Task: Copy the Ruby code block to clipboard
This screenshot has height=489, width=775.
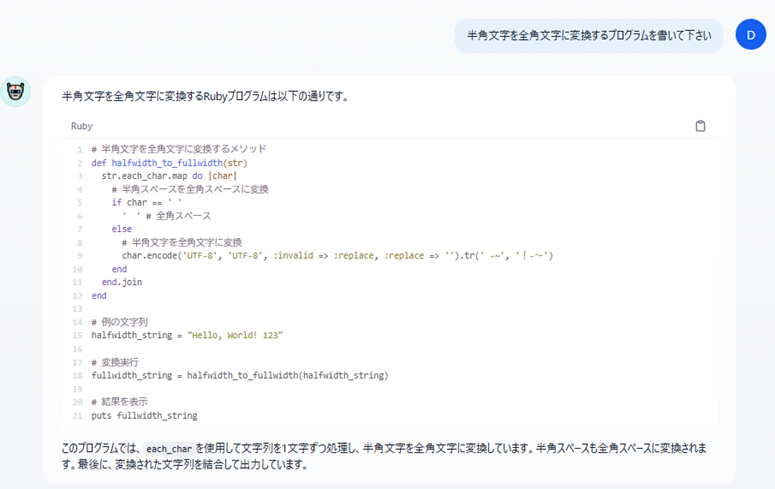Action: coord(700,126)
